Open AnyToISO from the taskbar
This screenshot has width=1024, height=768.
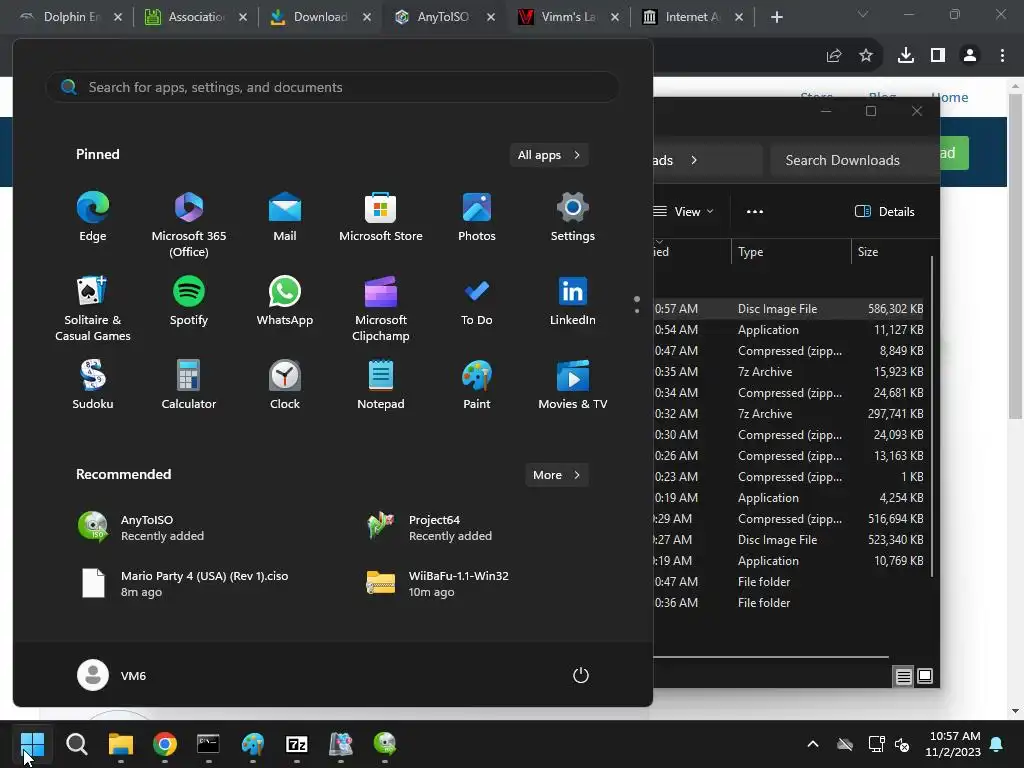point(385,744)
